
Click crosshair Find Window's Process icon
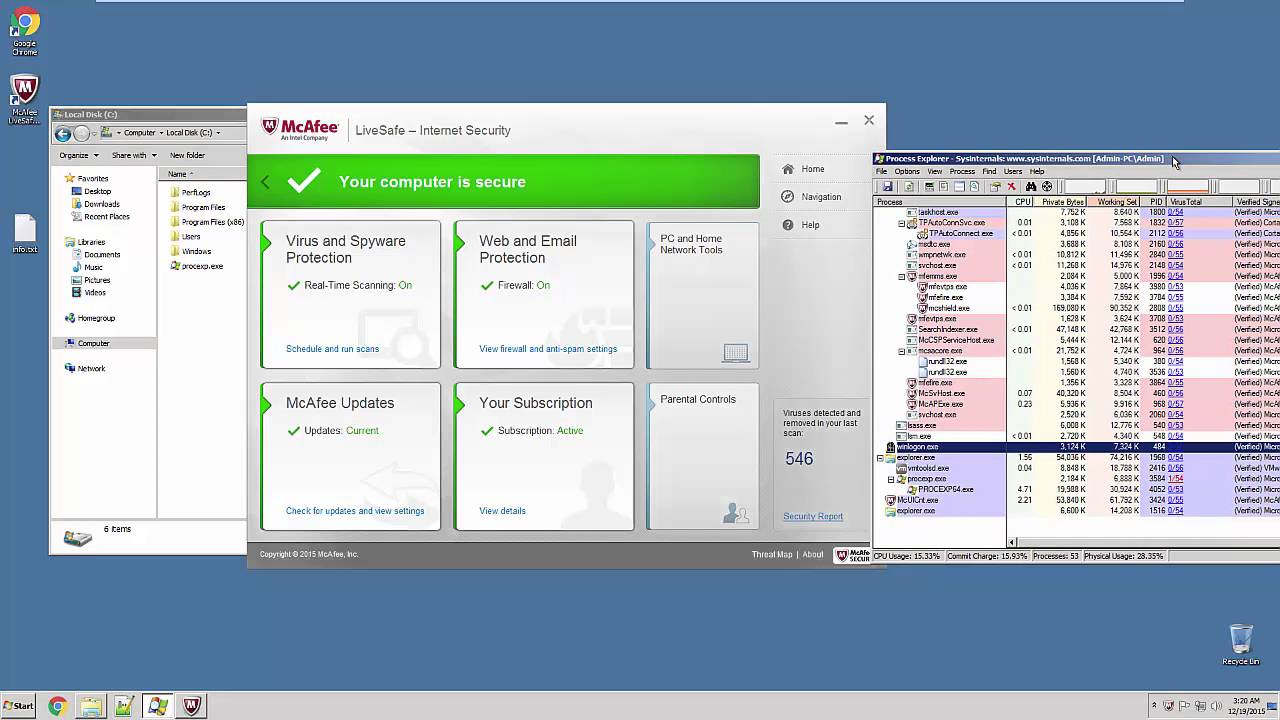click(x=1047, y=186)
